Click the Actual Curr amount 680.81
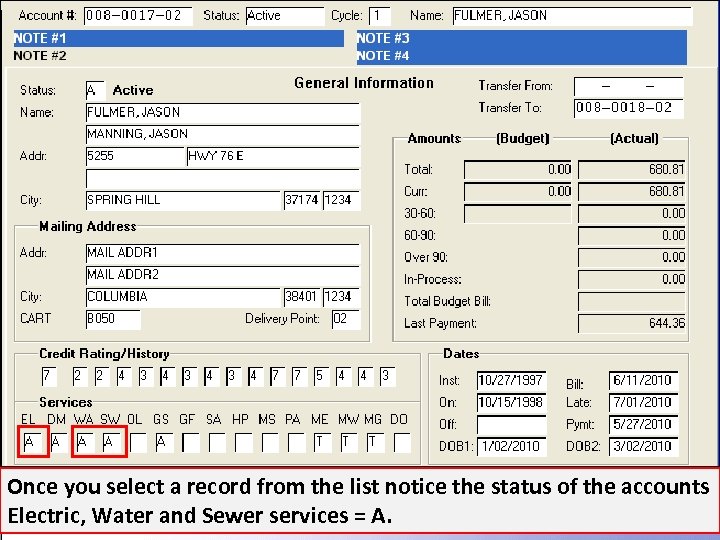The width and height of the screenshot is (720, 540). coord(631,192)
